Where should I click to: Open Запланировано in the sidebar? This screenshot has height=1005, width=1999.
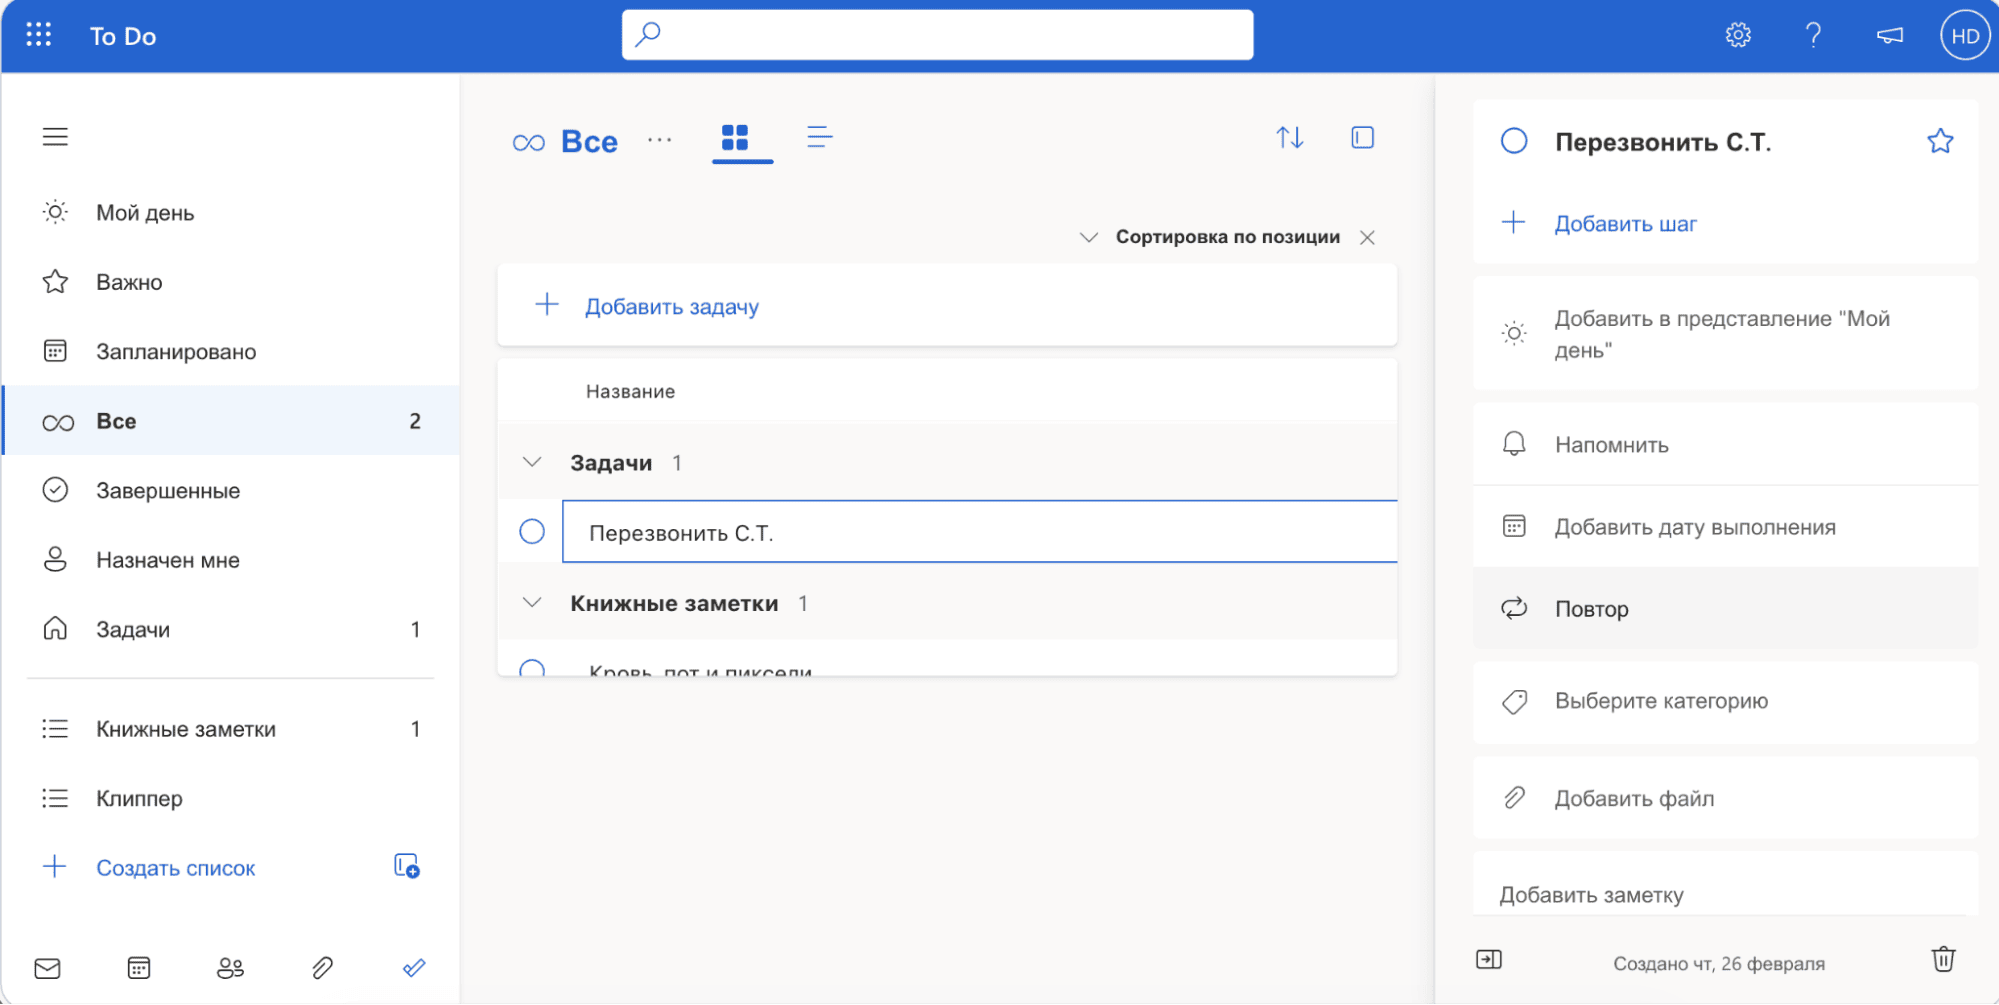click(176, 352)
